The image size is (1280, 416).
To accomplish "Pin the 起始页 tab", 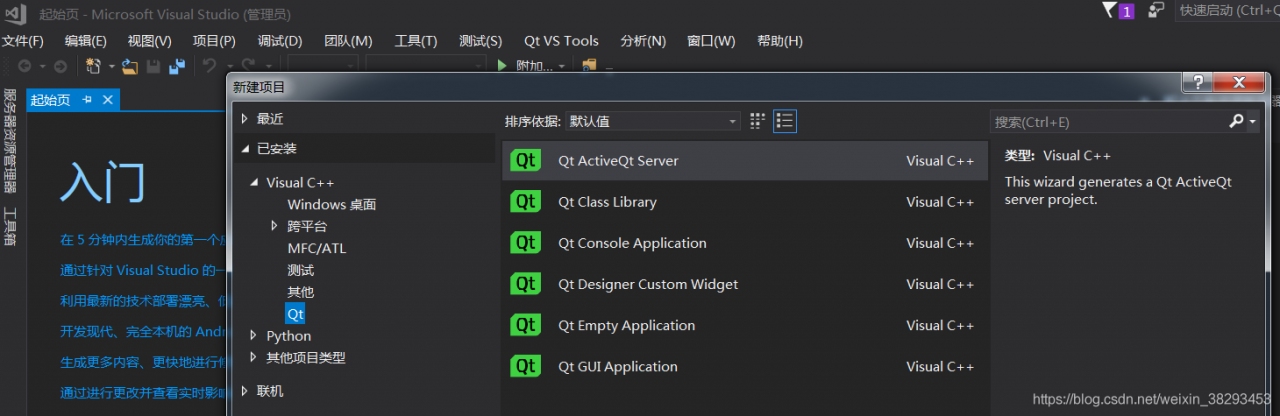I will [x=87, y=100].
